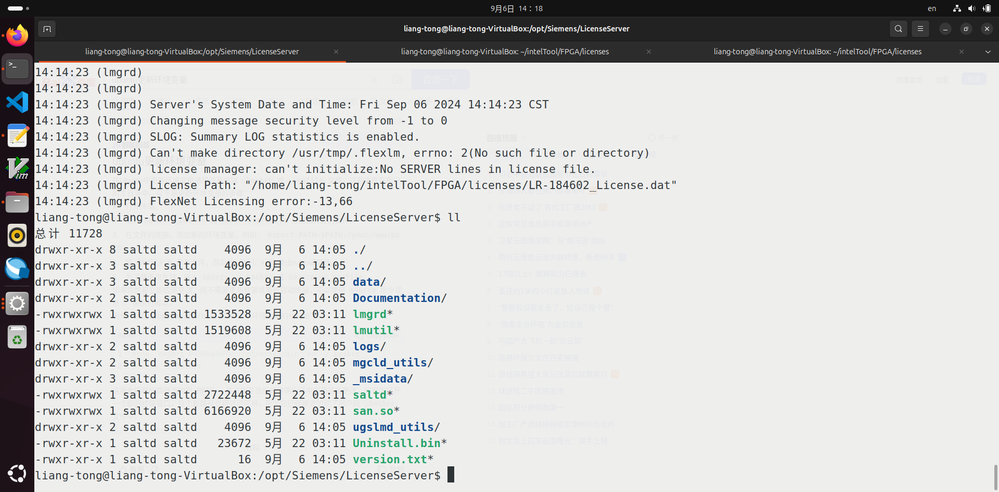Open Thunderbird mail from the dock
The height and width of the screenshot is (492, 999).
tap(17, 270)
